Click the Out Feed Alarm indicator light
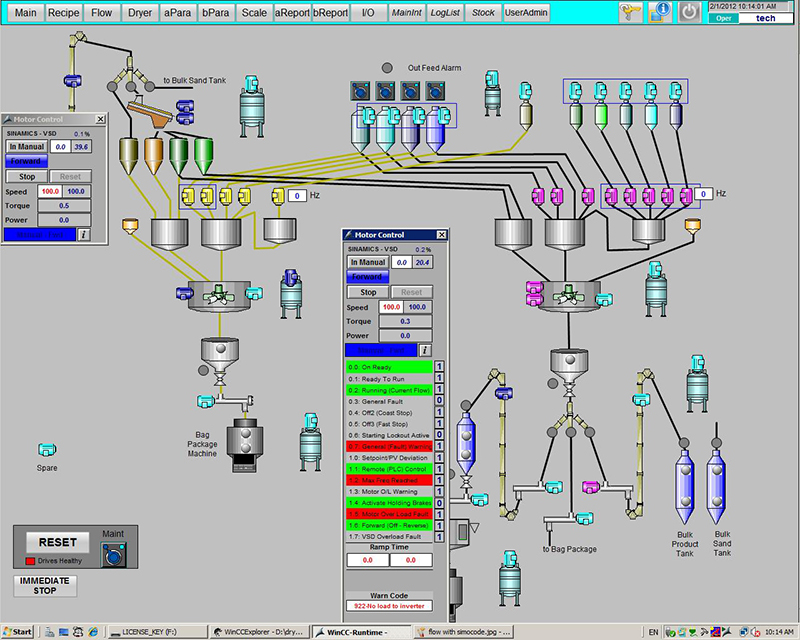The image size is (800, 640). tap(386, 68)
